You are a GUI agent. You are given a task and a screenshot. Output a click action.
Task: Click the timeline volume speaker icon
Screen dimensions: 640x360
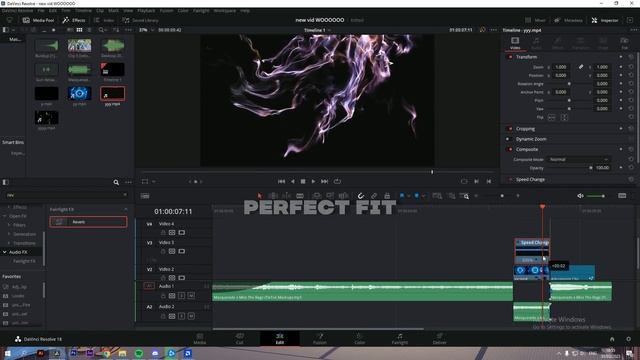[x=580, y=196]
